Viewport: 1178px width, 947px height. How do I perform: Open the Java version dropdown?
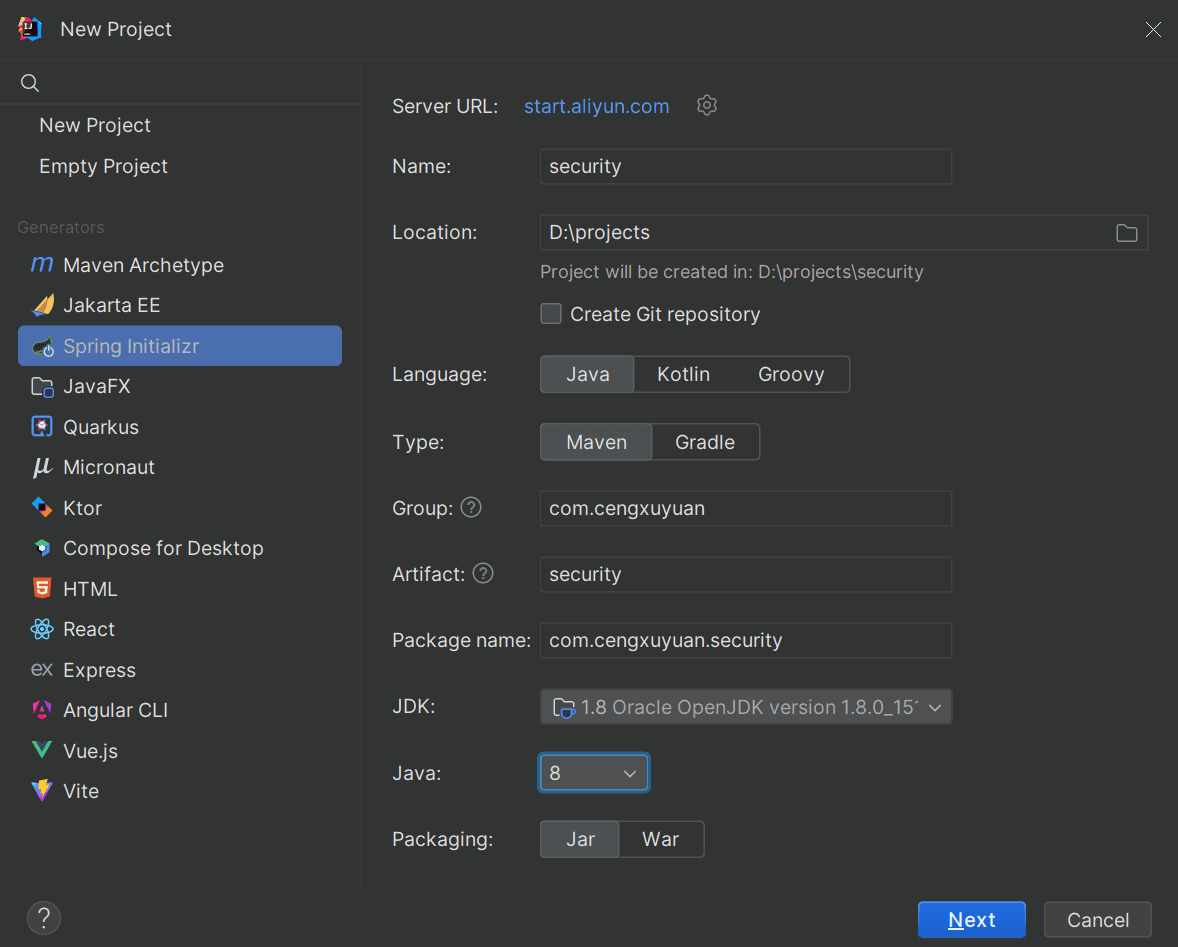[594, 773]
